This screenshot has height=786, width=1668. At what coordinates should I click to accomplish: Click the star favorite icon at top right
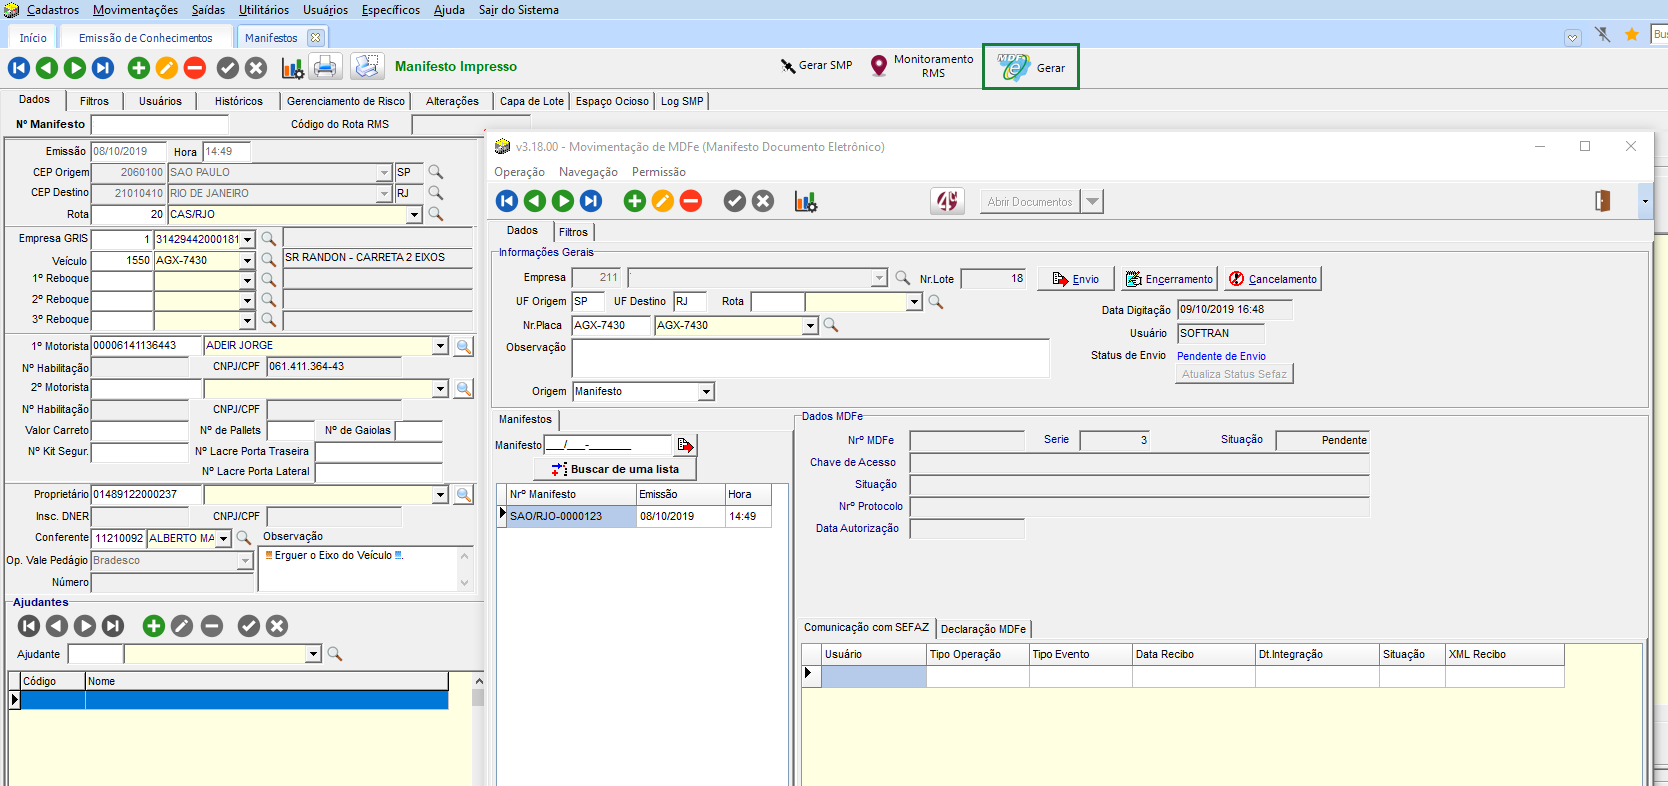coord(1632,35)
